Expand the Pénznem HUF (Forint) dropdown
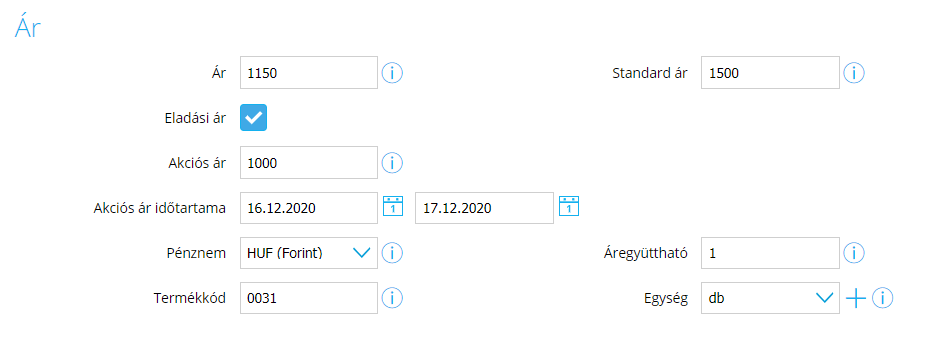Viewport: 949px width, 360px height. [x=309, y=253]
